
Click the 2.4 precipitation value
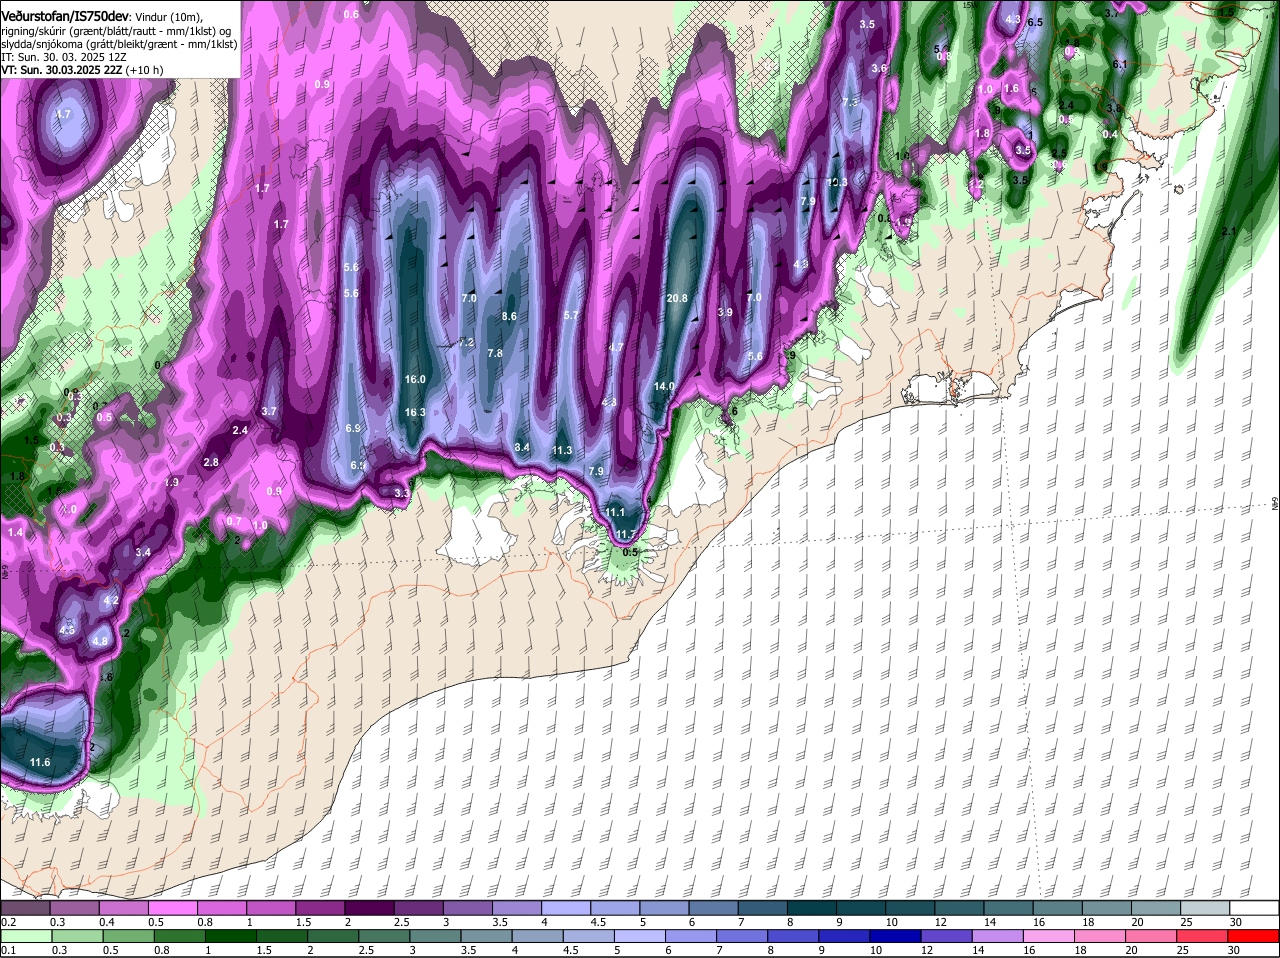click(240, 430)
